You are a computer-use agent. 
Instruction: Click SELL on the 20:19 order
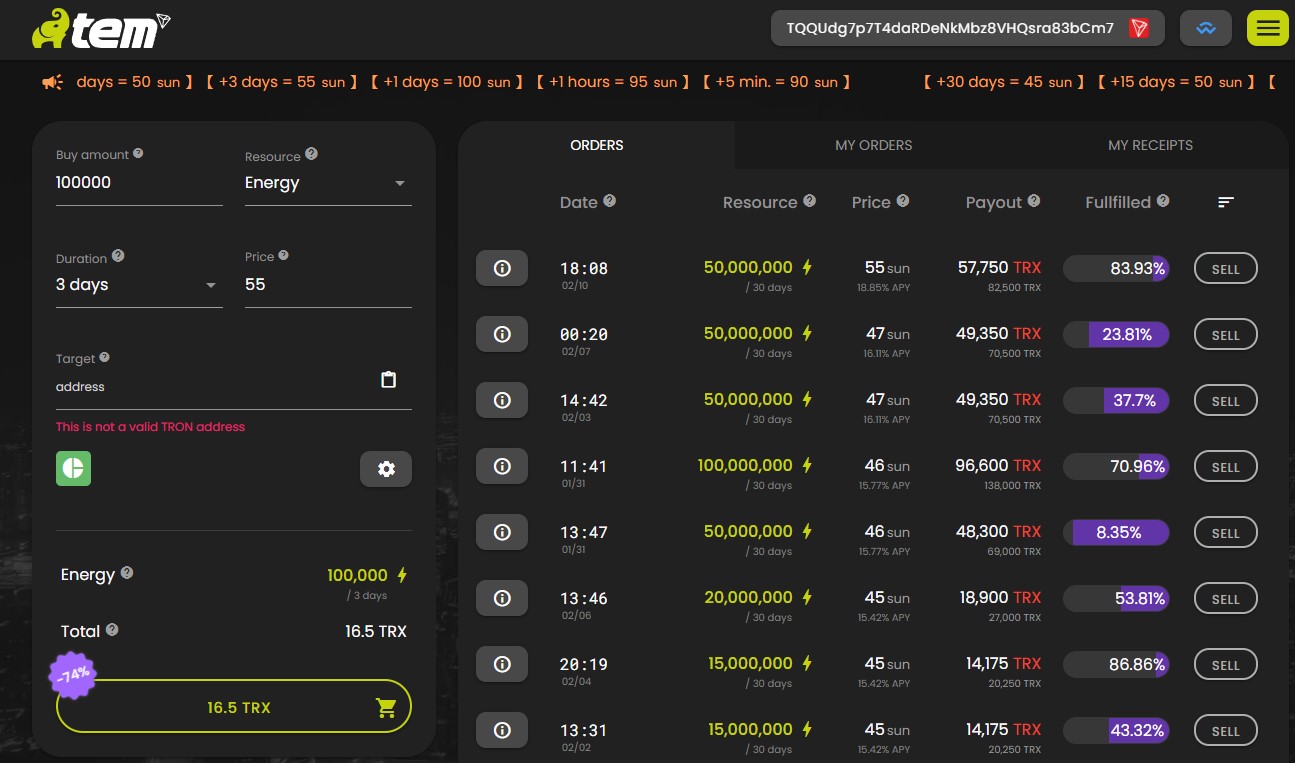click(x=1226, y=665)
